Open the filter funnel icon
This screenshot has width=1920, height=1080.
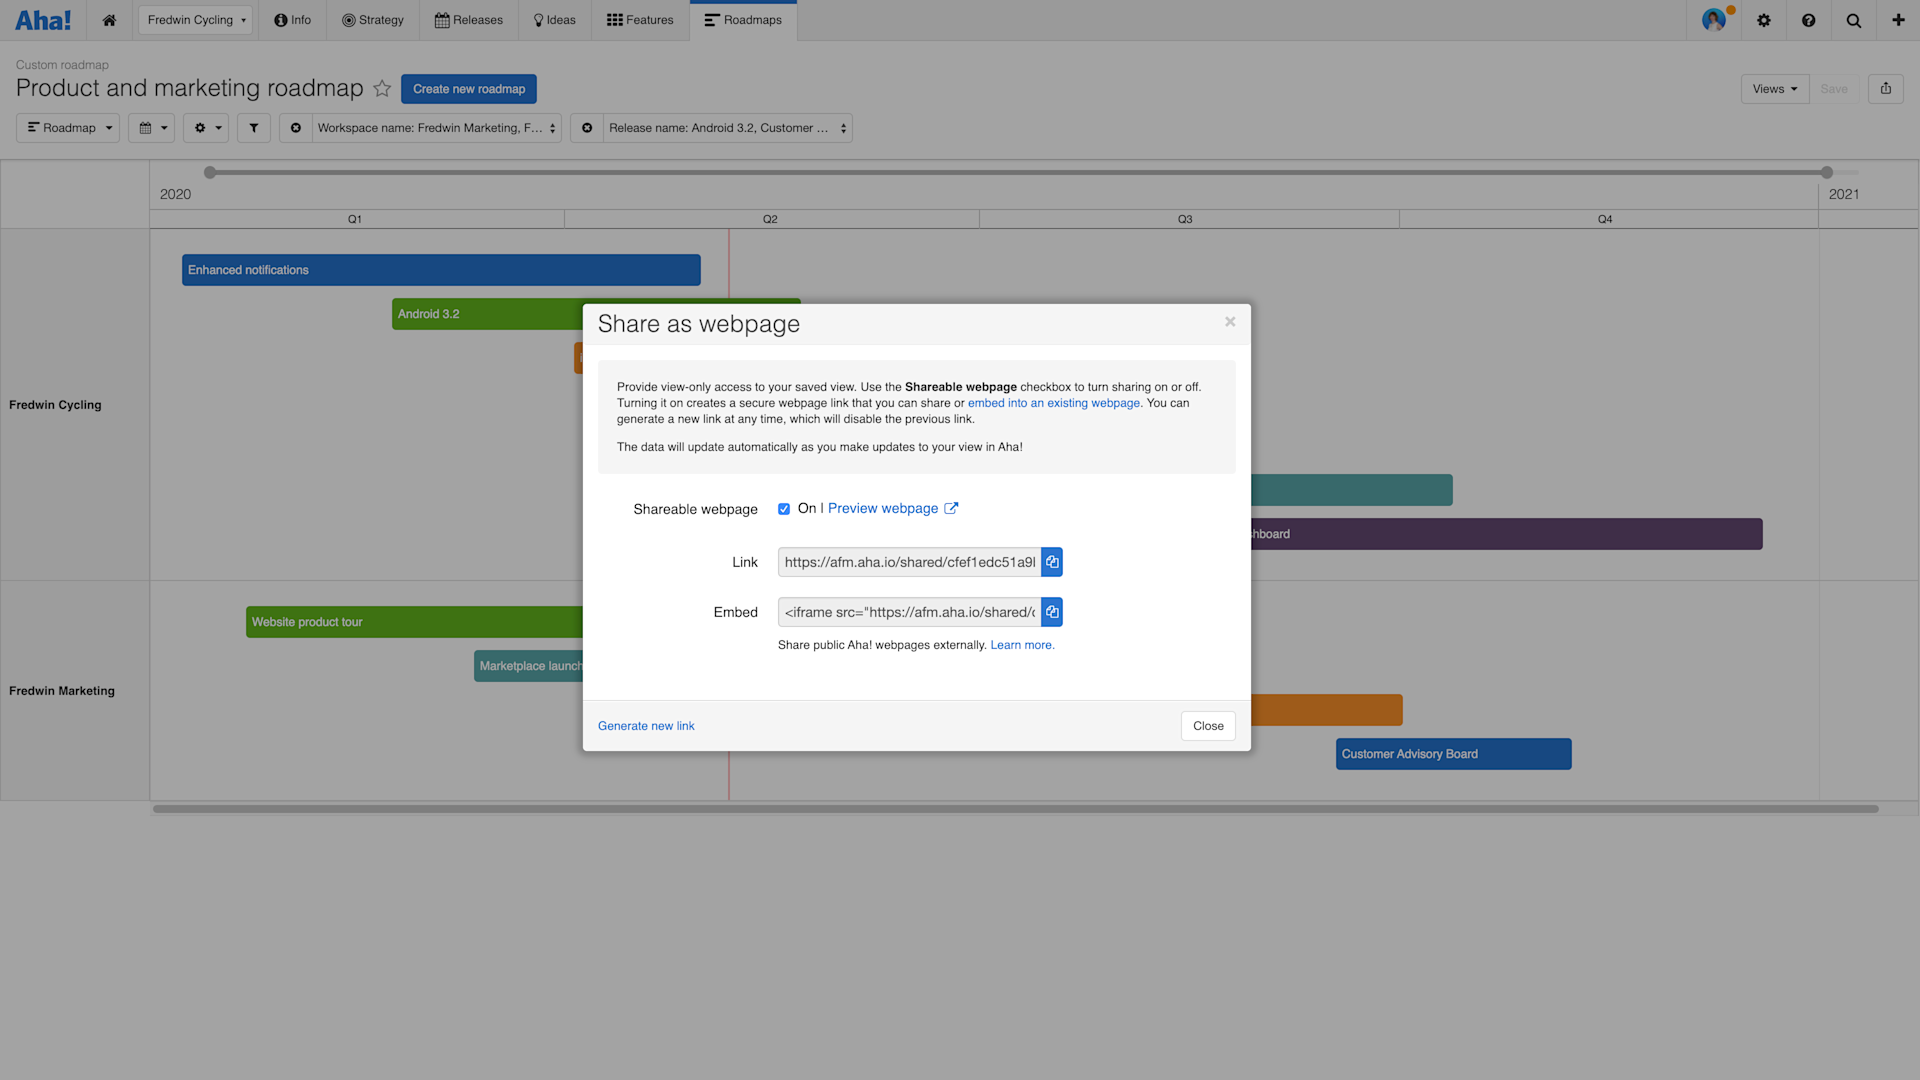point(253,128)
